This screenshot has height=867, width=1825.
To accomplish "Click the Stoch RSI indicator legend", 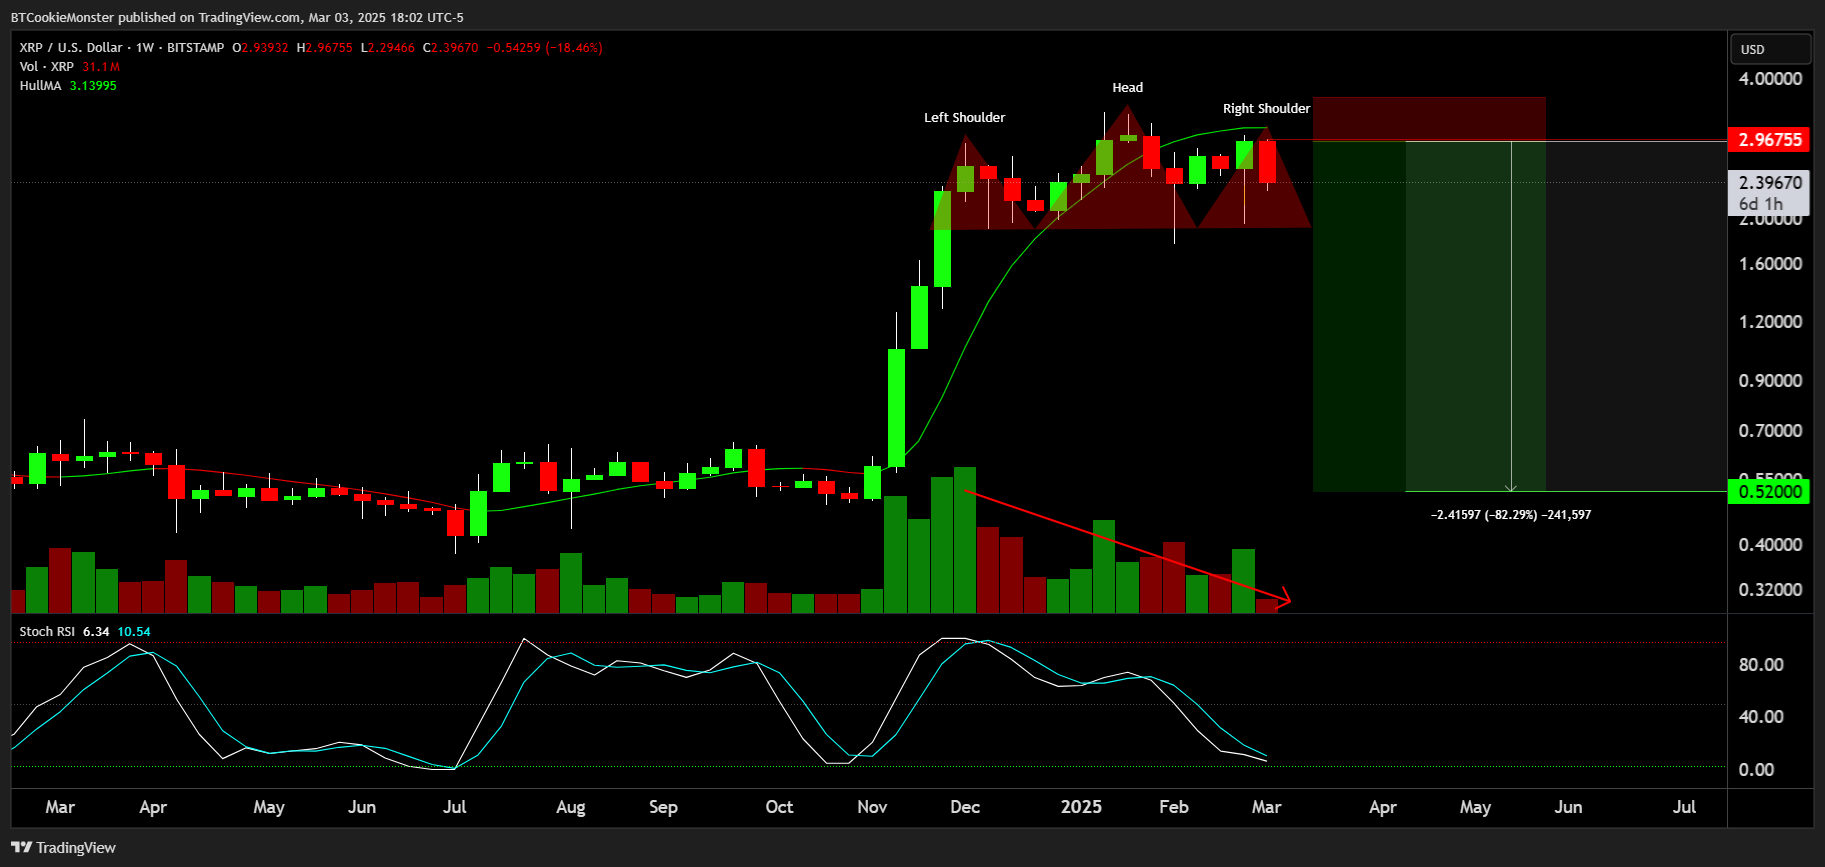I will (47, 631).
